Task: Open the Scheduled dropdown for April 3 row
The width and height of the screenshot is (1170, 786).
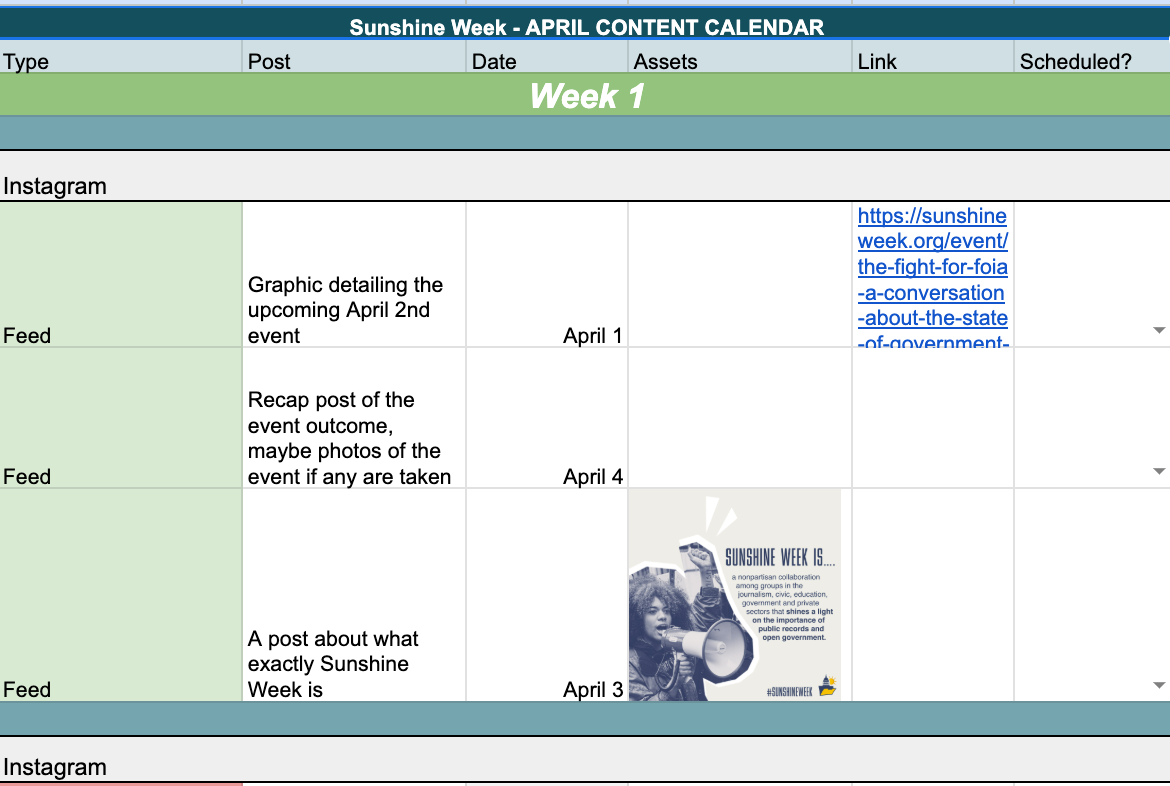Action: click(1158, 684)
